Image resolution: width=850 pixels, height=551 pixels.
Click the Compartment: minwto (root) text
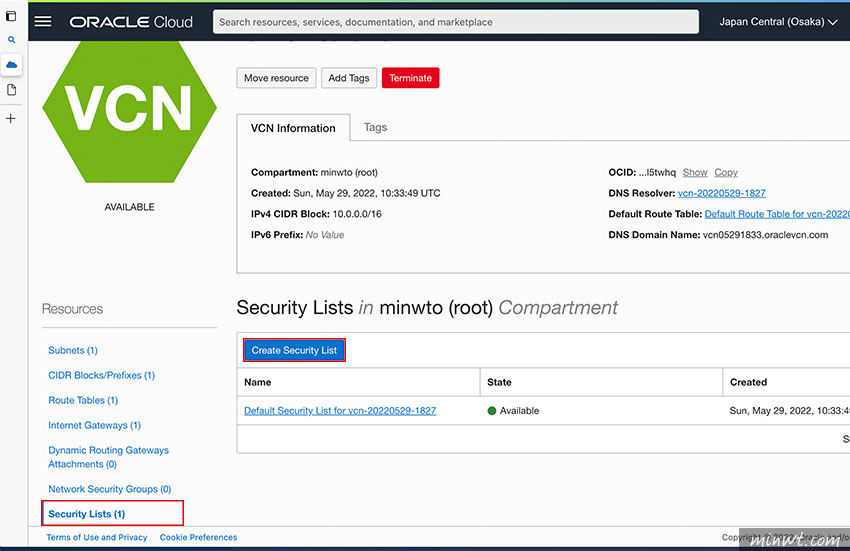tap(314, 172)
